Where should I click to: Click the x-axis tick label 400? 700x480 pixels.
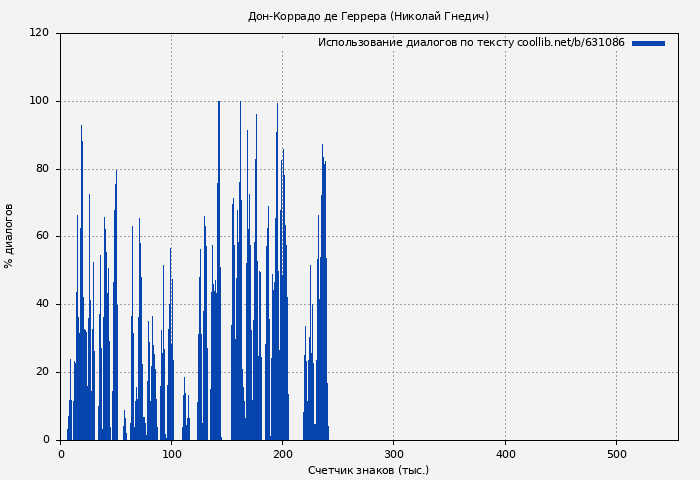[x=505, y=454]
